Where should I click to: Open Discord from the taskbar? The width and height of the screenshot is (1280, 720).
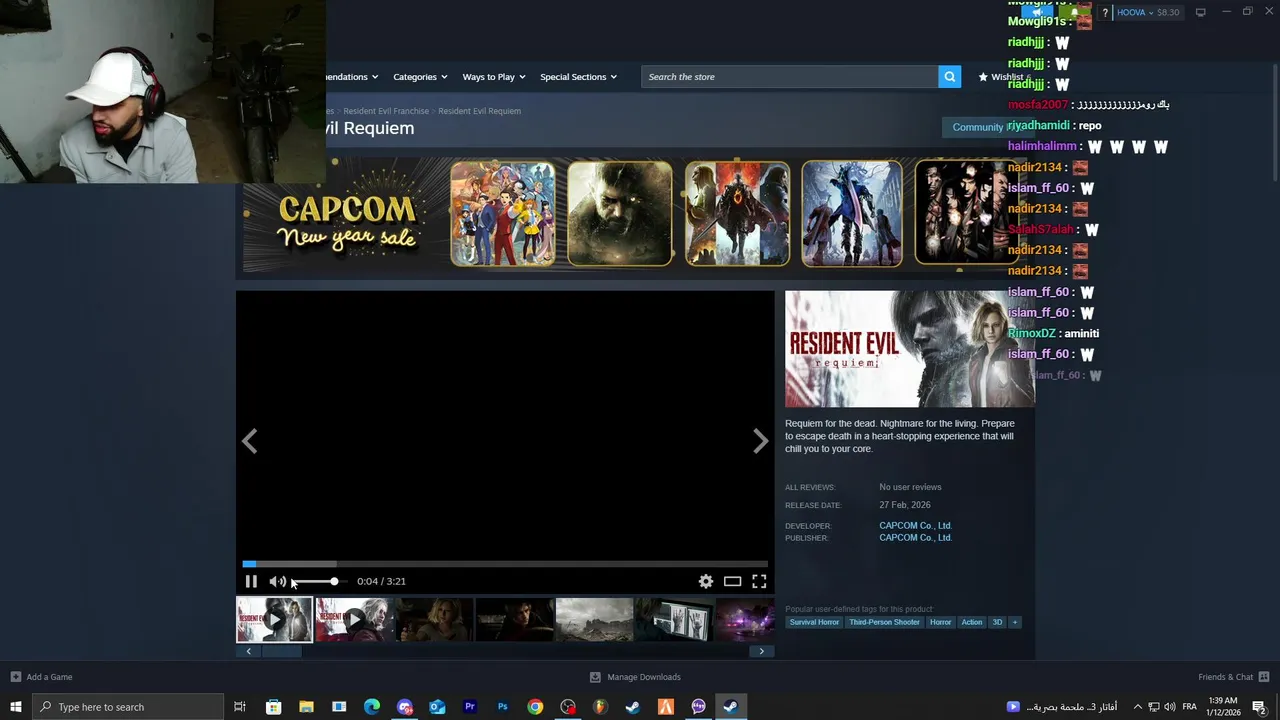405,707
